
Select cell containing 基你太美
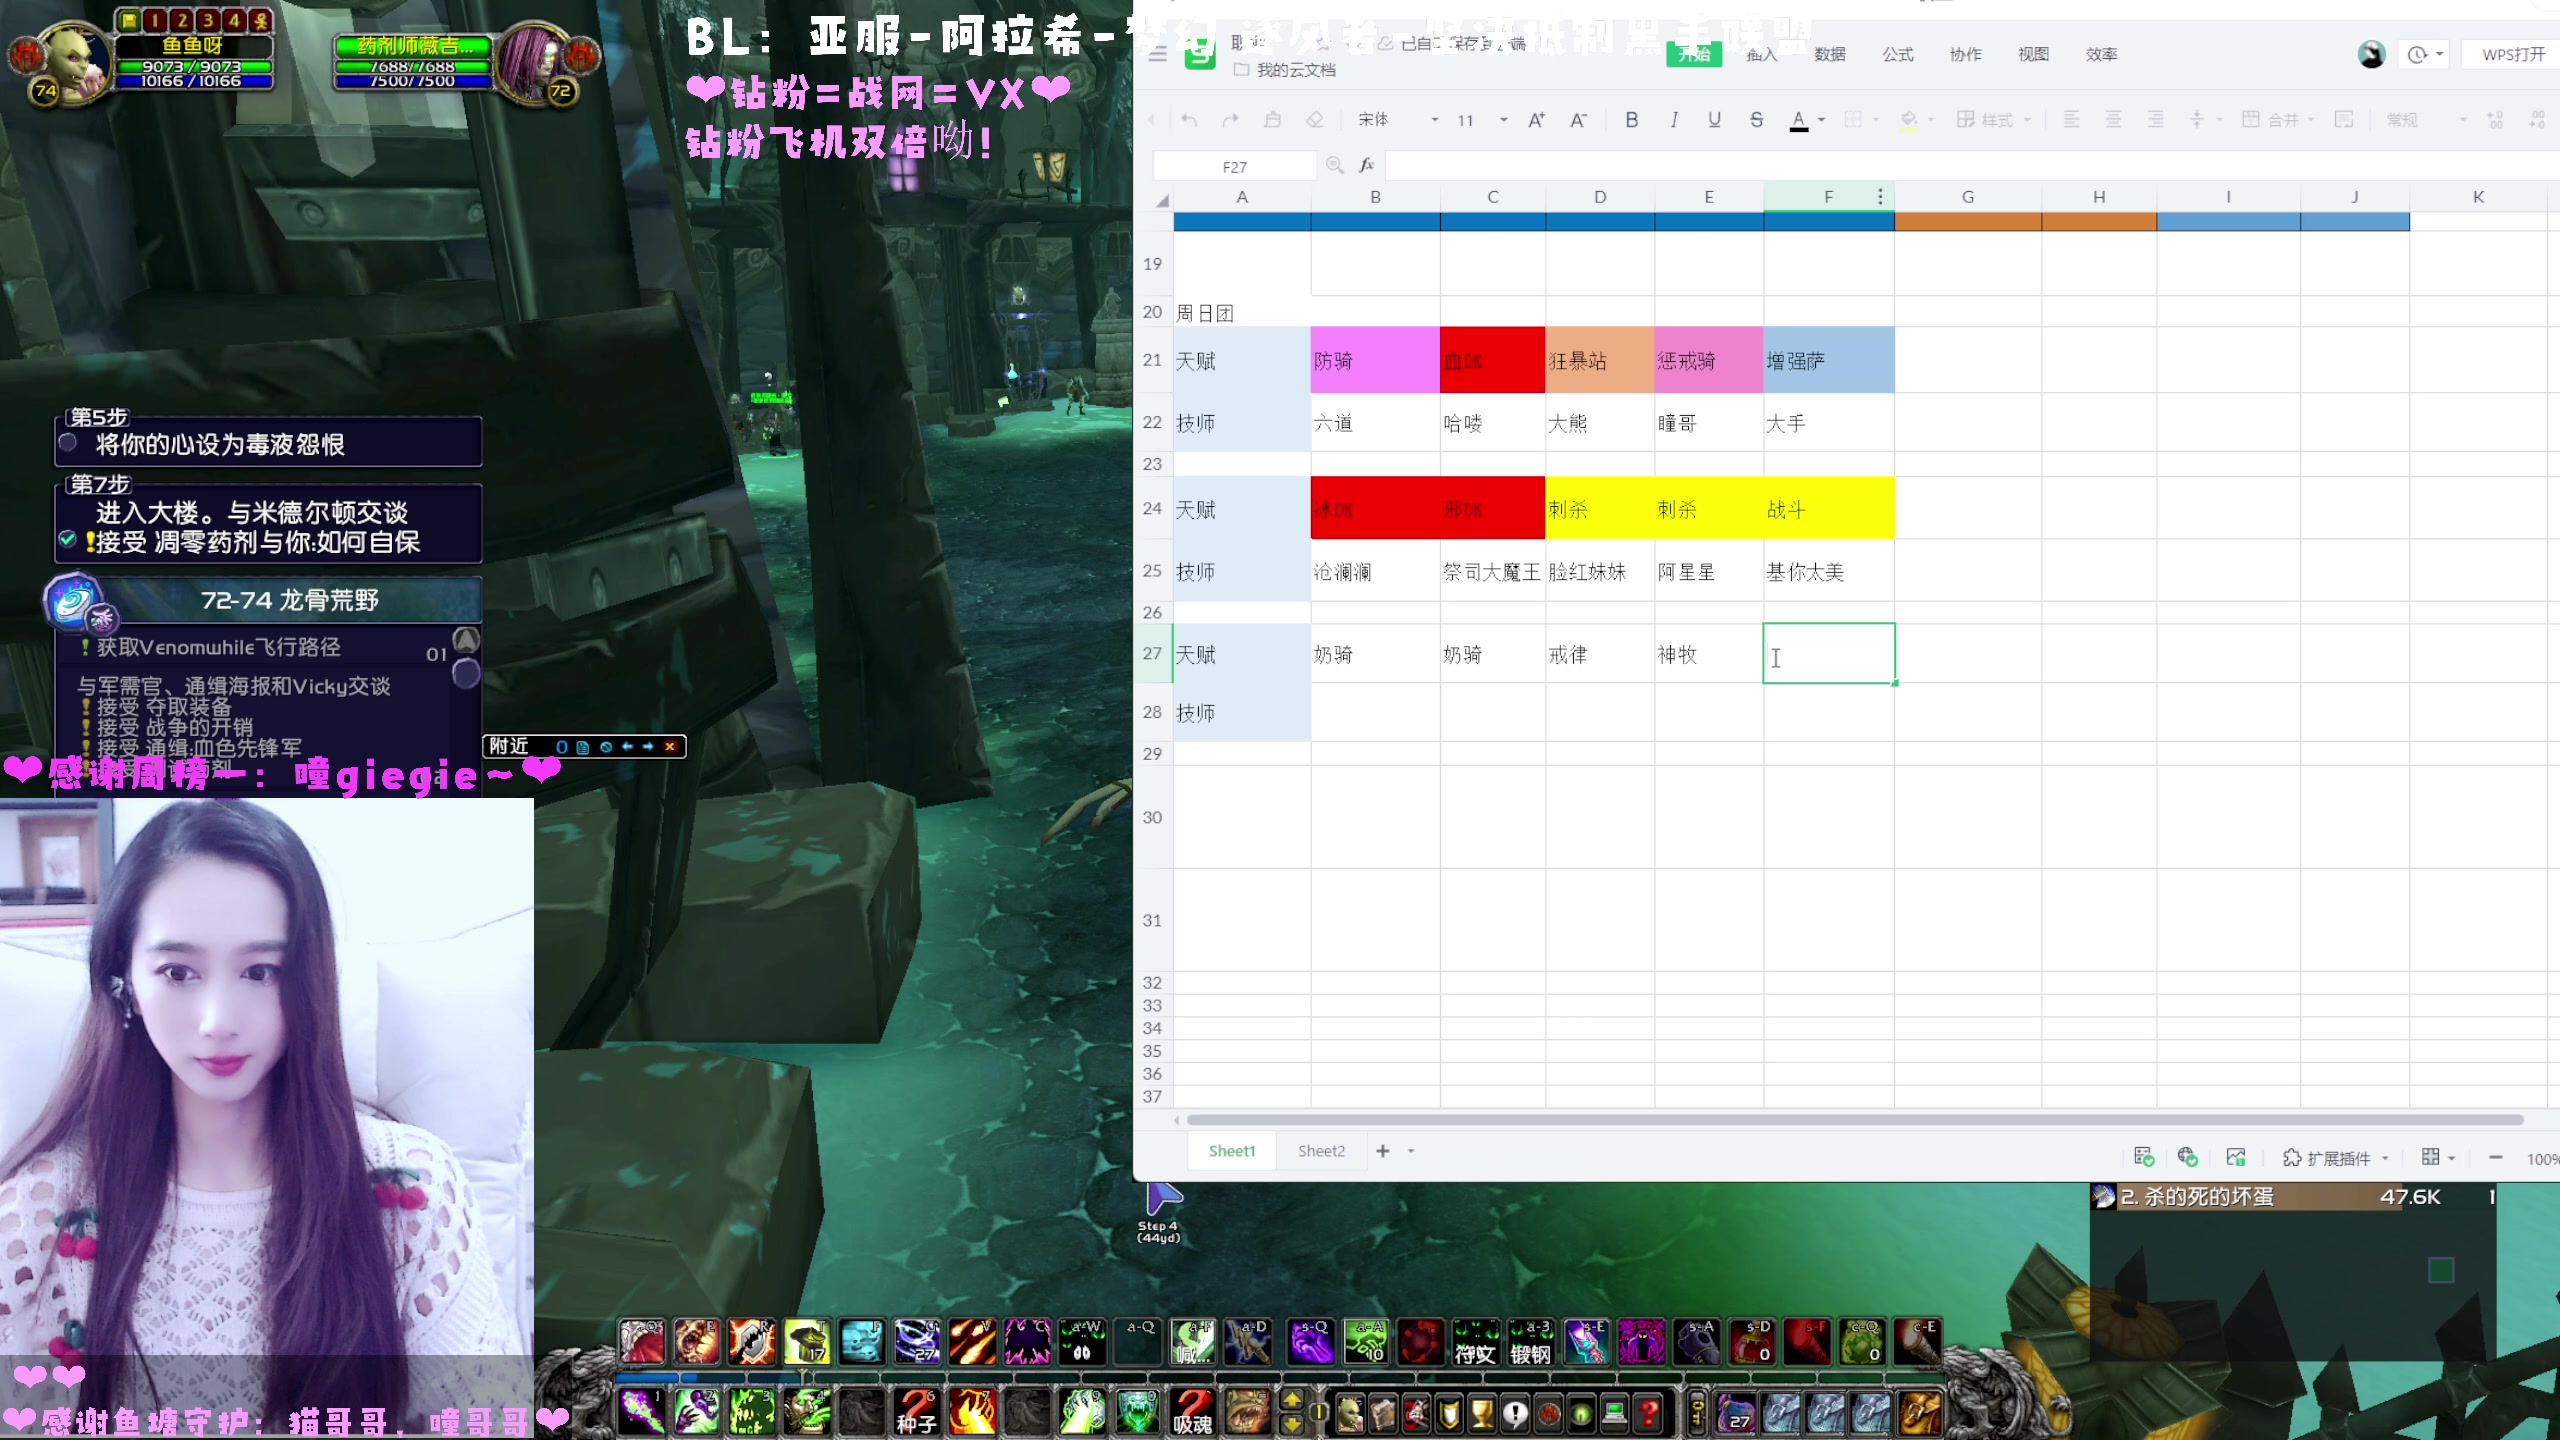pos(1828,571)
